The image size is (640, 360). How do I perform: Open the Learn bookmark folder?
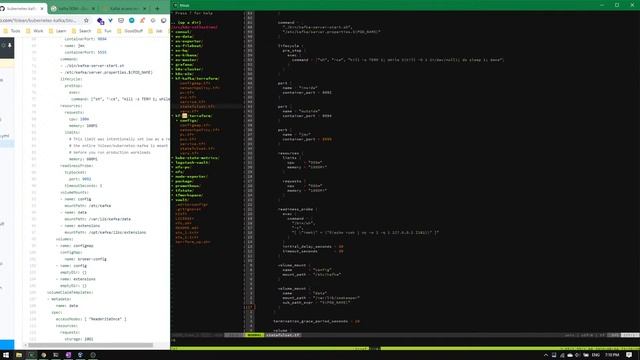(58, 31)
